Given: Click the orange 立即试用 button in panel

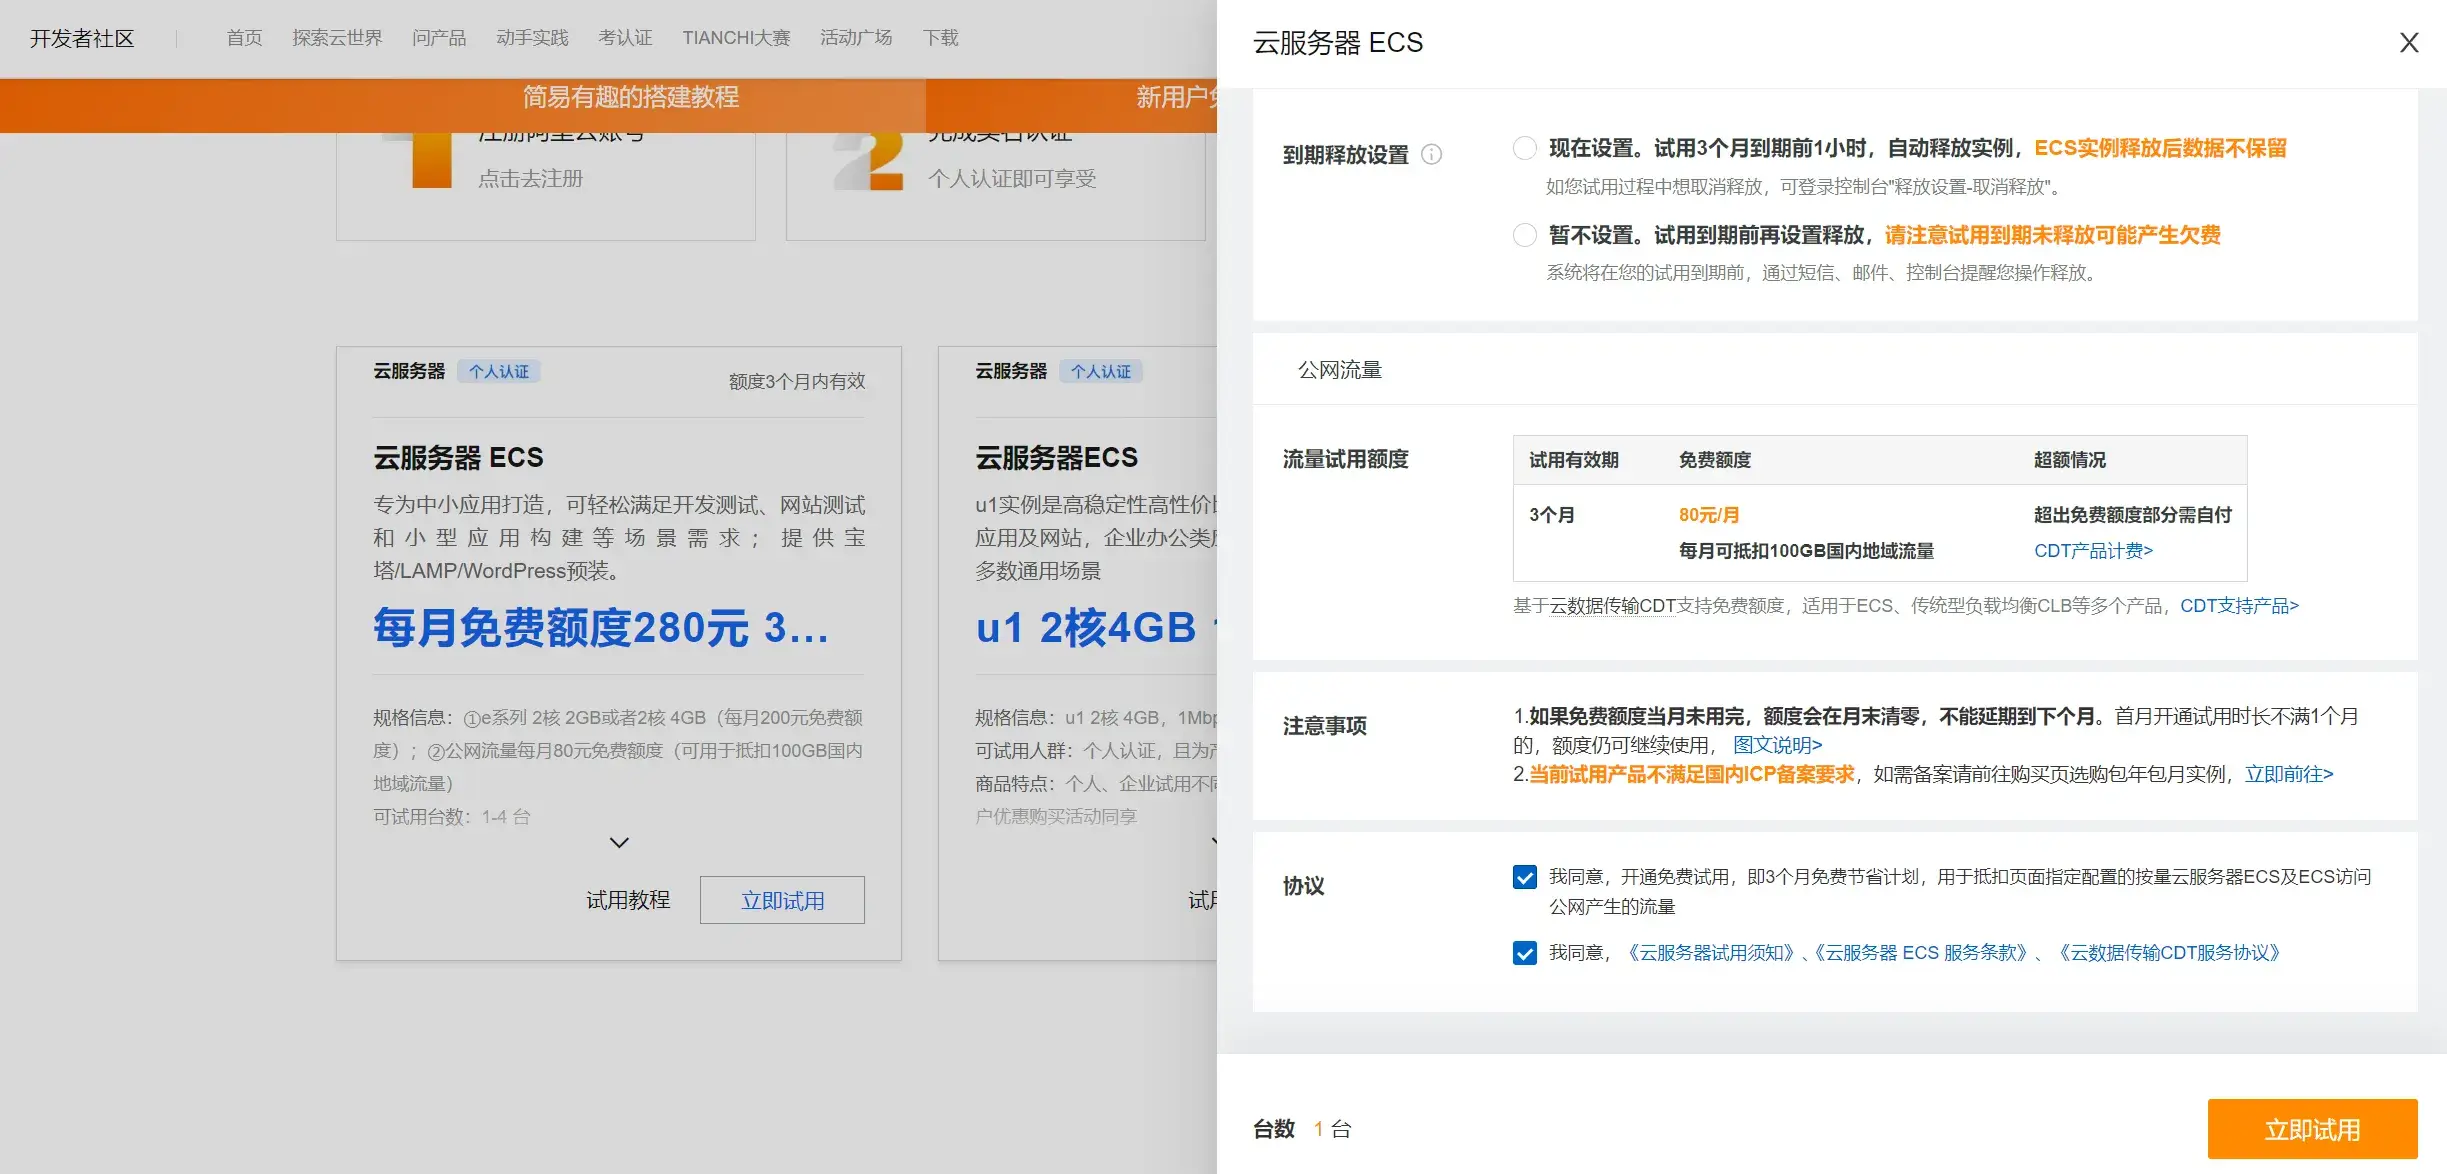Looking at the screenshot, I should [2312, 1129].
